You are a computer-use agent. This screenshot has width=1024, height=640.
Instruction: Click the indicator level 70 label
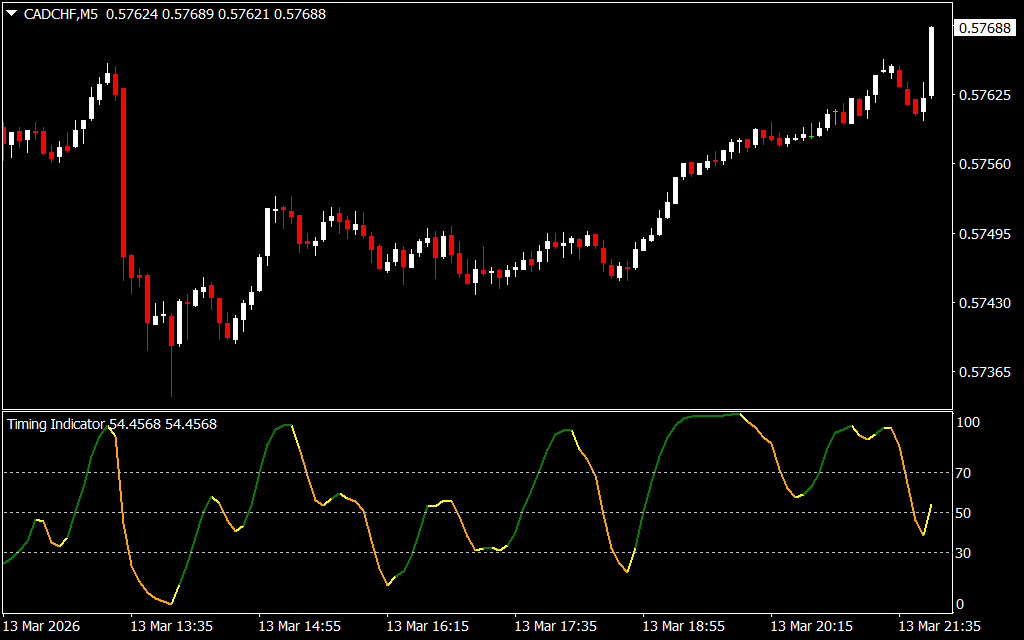tap(964, 473)
